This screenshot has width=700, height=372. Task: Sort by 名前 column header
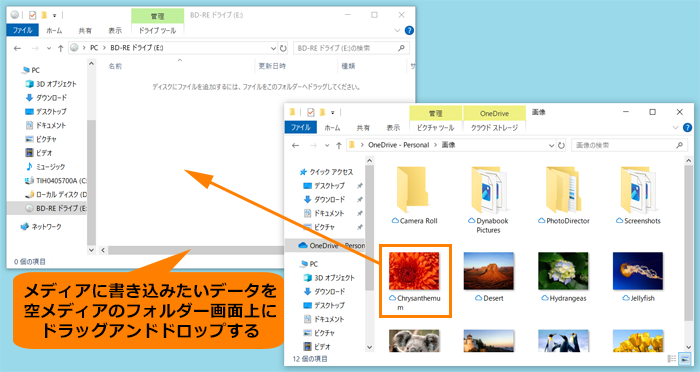[116, 66]
